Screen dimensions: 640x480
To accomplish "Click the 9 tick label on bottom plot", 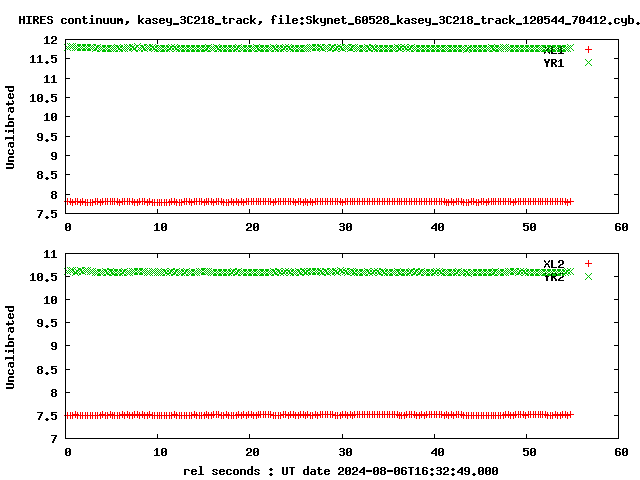I will tap(54, 346).
